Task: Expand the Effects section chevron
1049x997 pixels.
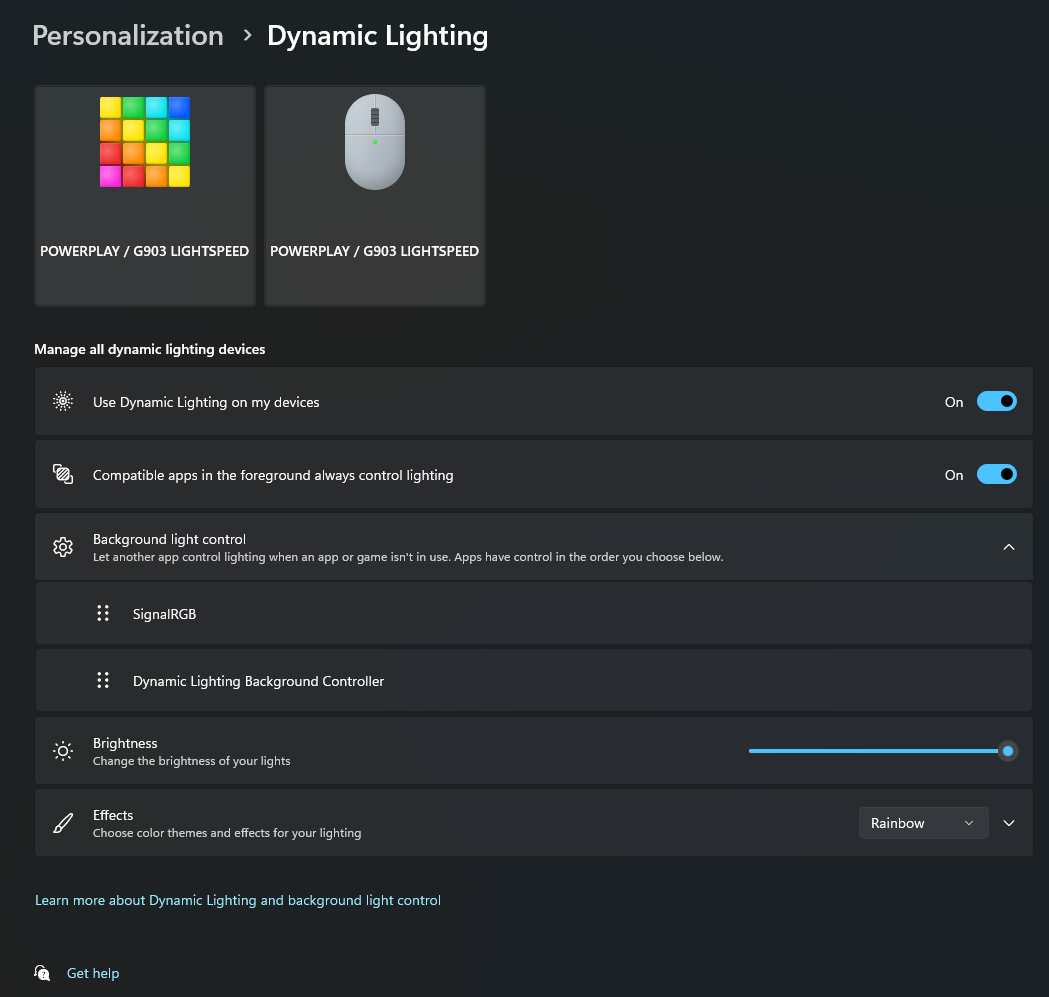Action: [x=1009, y=823]
